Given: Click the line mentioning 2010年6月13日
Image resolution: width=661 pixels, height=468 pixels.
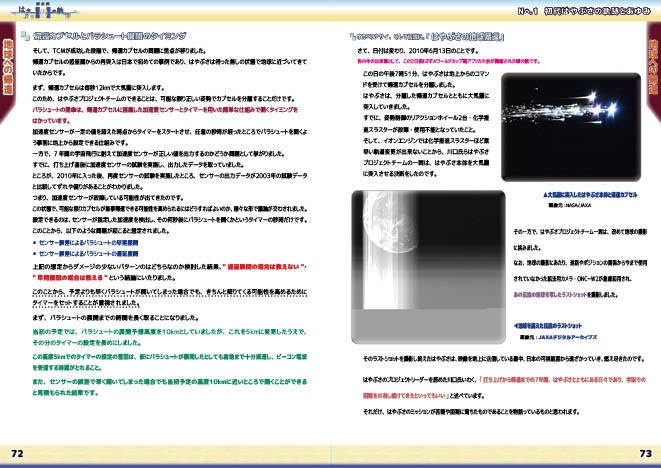Looking at the screenshot, I should (418, 51).
